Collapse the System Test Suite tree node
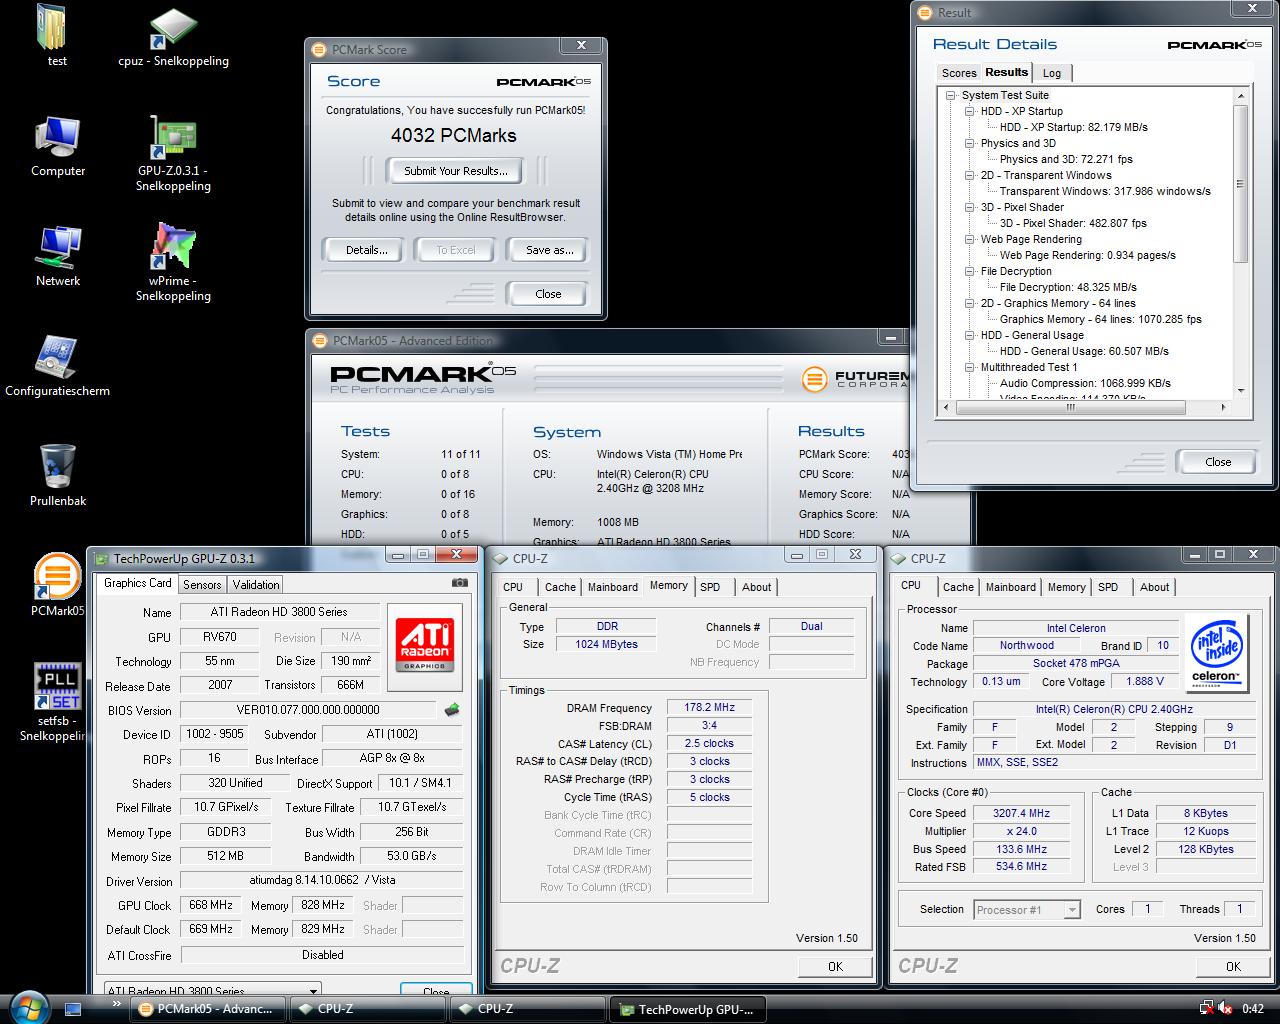1280x1024 pixels. click(952, 95)
